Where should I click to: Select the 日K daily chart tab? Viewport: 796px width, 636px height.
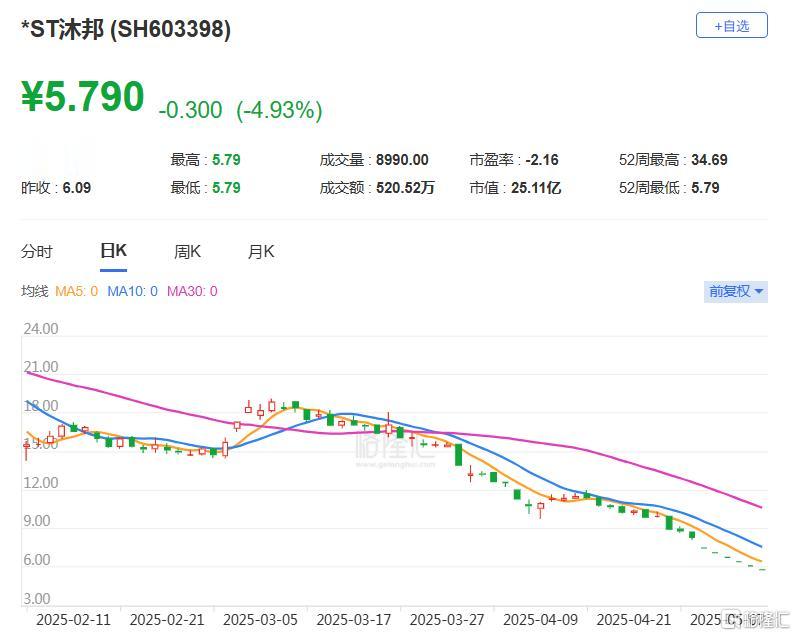click(113, 251)
